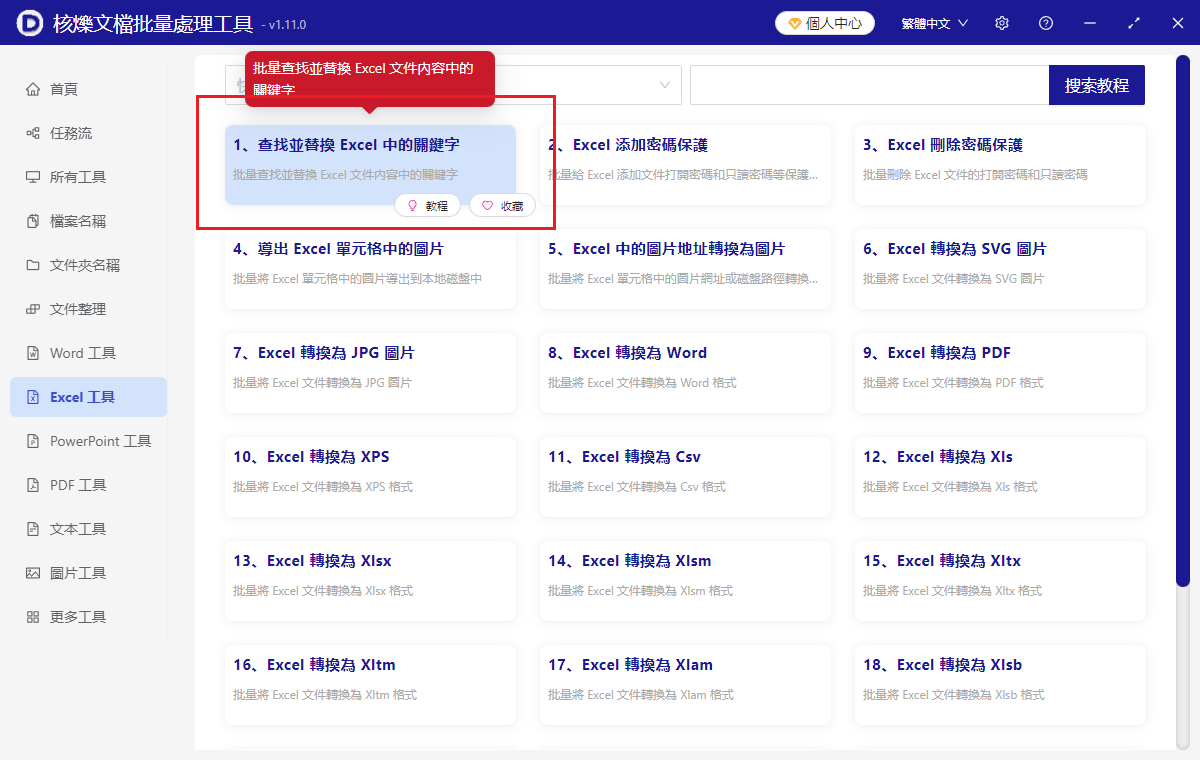Open Excel 轉換為 SVG 圖片 tool
This screenshot has height=760, width=1200.
[1000, 269]
